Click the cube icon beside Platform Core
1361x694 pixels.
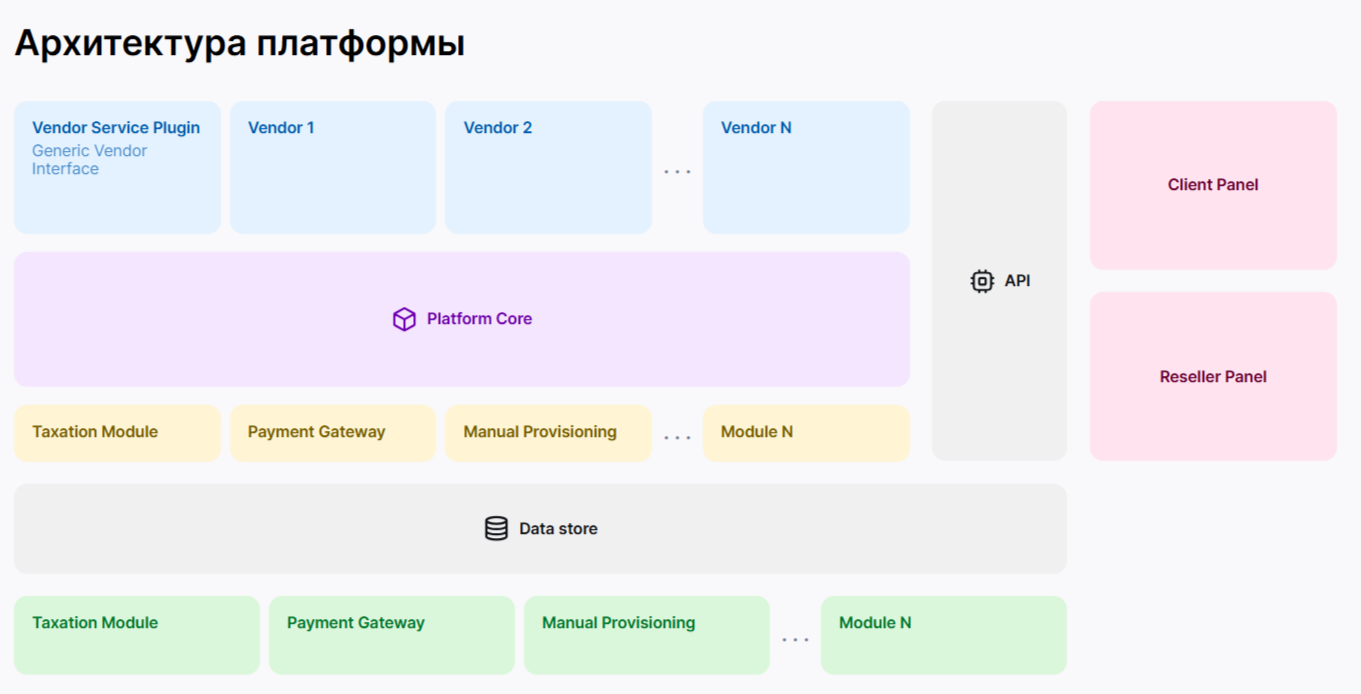pyautogui.click(x=404, y=319)
